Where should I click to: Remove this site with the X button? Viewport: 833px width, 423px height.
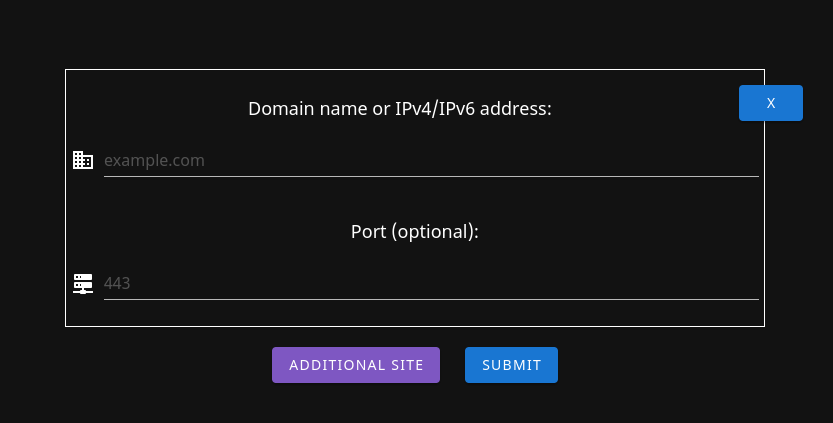click(771, 103)
